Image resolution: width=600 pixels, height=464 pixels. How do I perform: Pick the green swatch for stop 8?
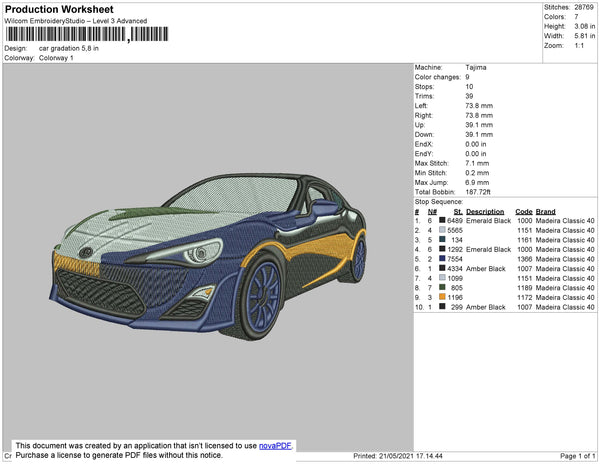(444, 287)
